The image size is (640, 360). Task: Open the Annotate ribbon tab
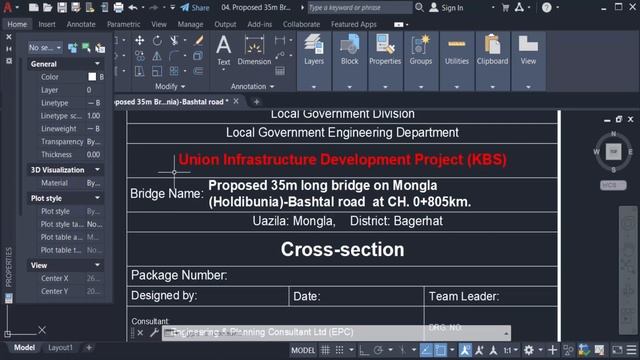tap(81, 24)
